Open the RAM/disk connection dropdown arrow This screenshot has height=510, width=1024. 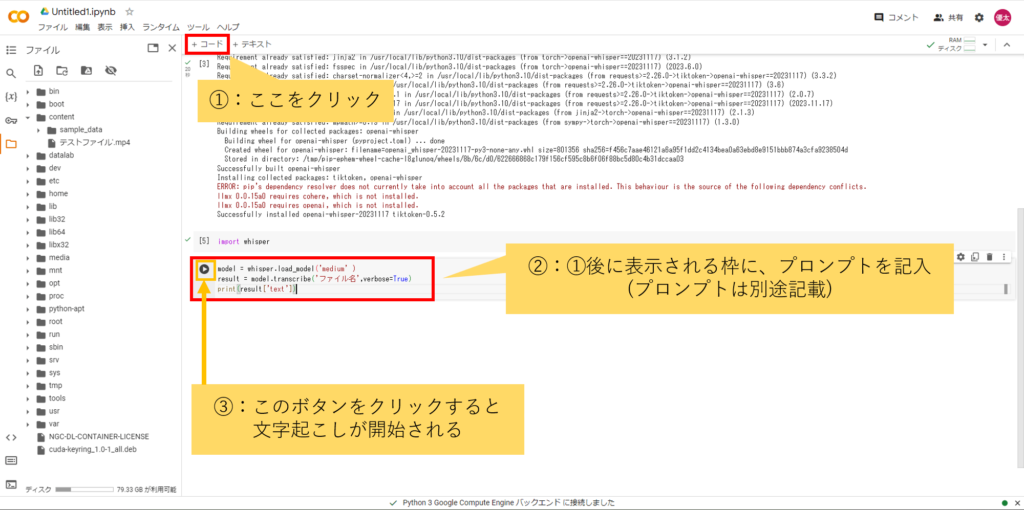pyautogui.click(x=985, y=45)
